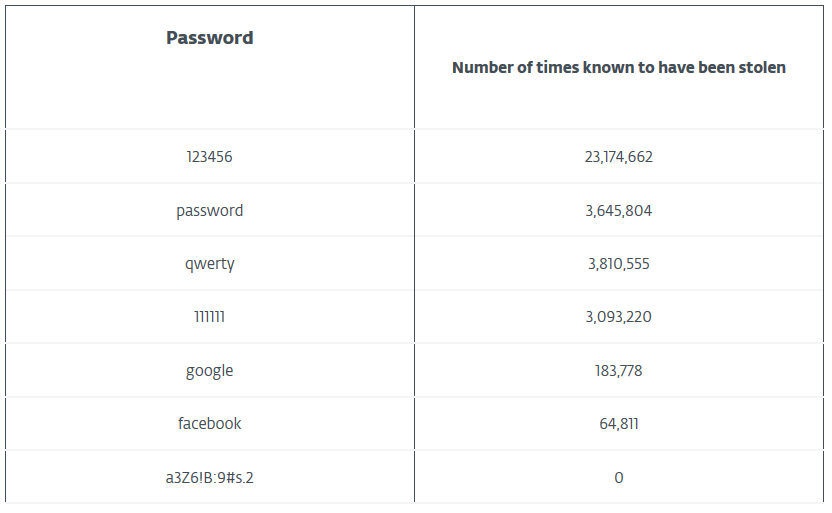Screen dimensions: 832x513
Task: Select the 123456 password cell
Action: 209,157
